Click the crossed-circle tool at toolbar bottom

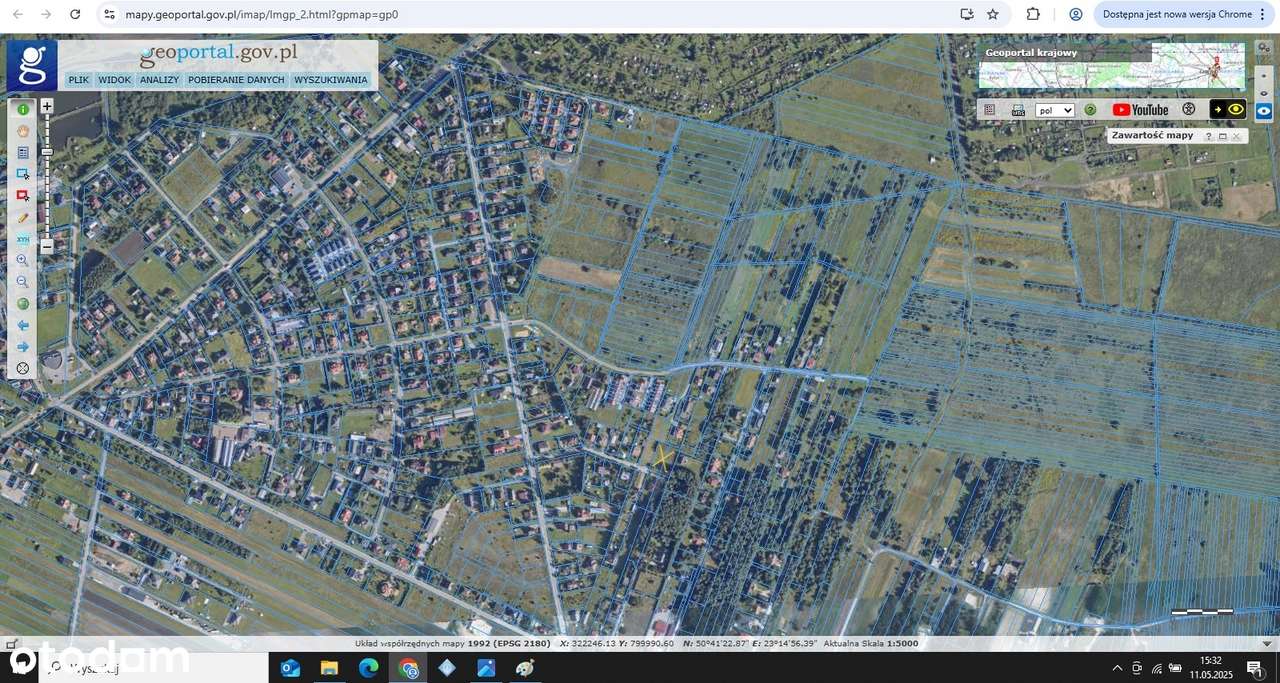pos(23,368)
